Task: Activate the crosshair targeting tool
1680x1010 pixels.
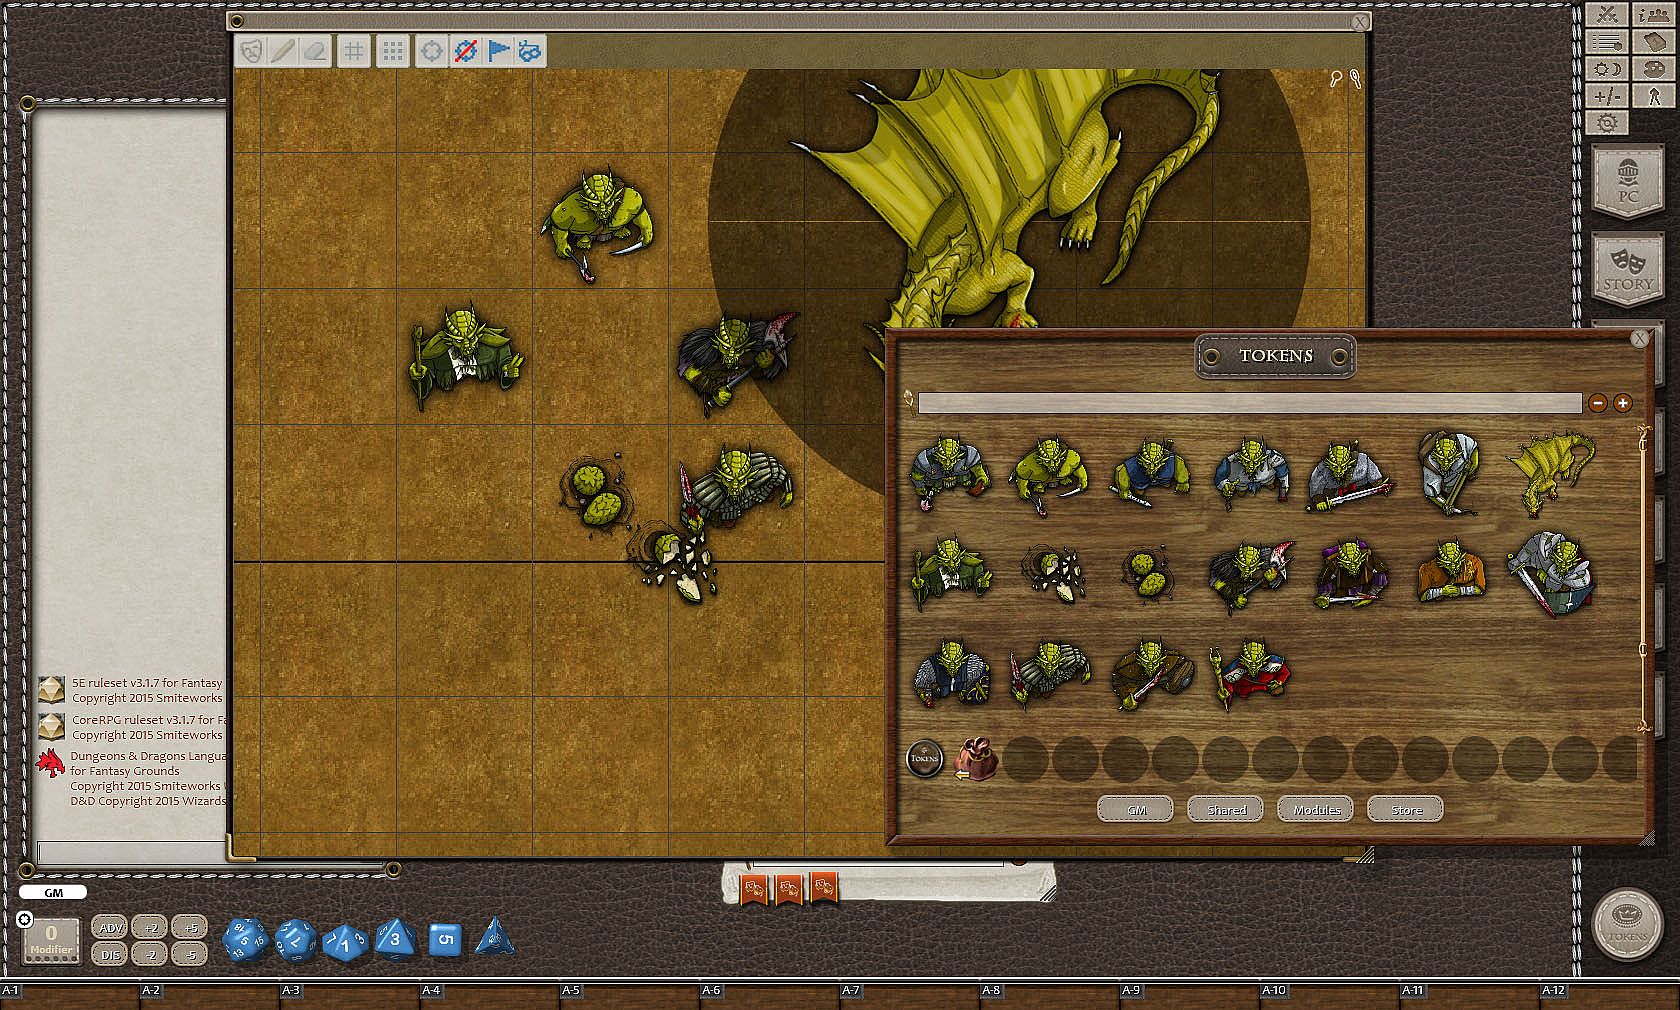Action: tap(431, 51)
